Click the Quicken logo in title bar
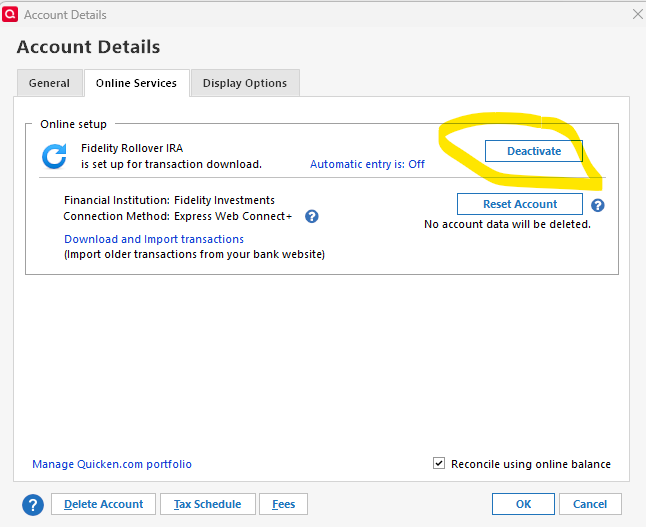 click(x=10, y=14)
